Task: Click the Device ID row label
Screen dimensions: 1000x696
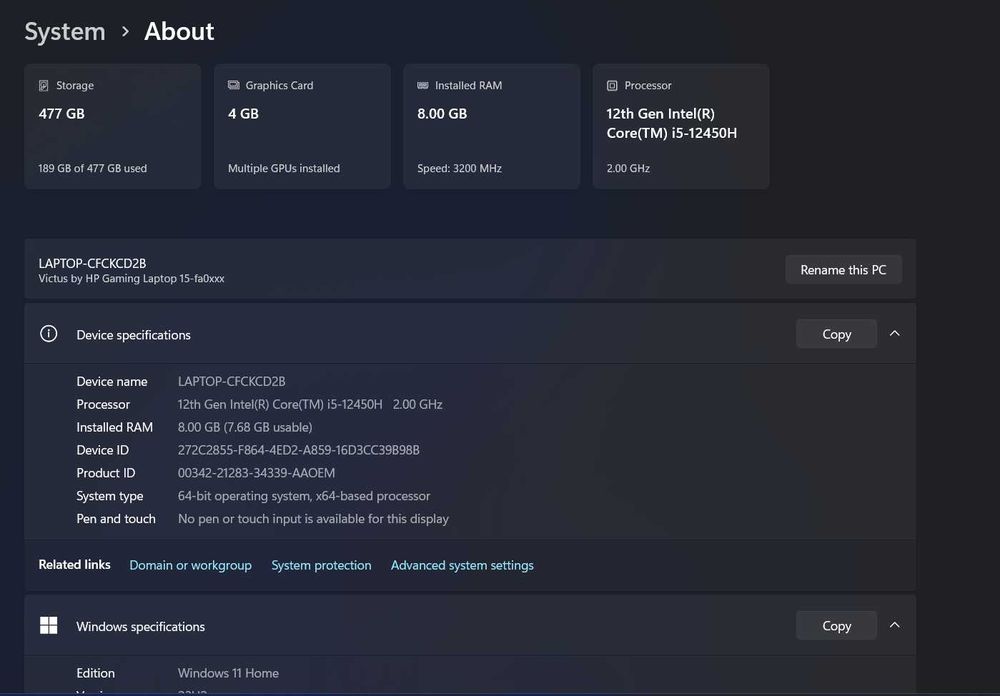Action: pyautogui.click(x=103, y=450)
